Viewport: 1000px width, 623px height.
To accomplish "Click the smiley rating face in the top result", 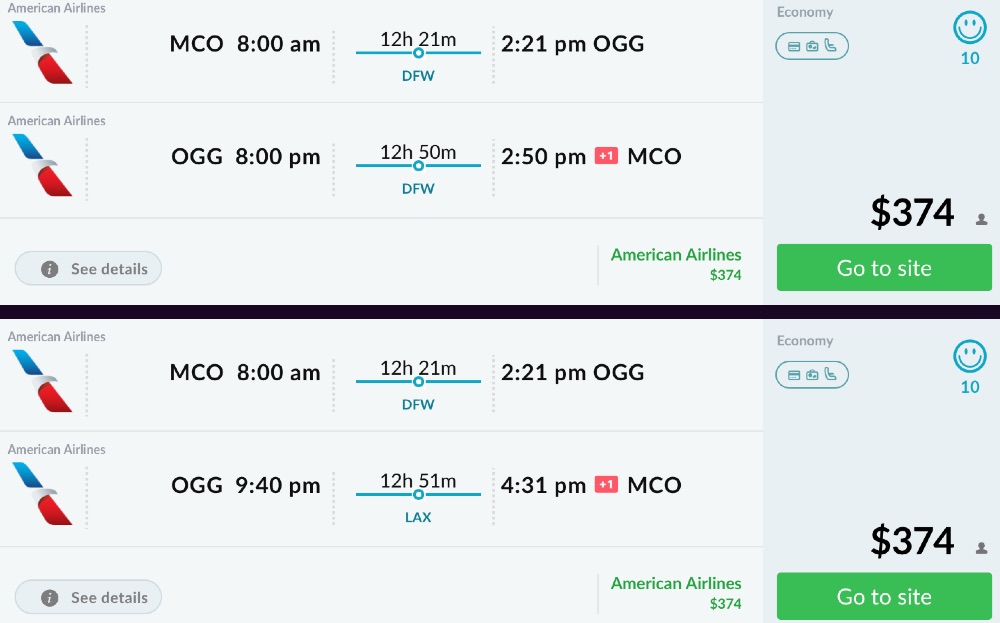I will (x=969, y=28).
